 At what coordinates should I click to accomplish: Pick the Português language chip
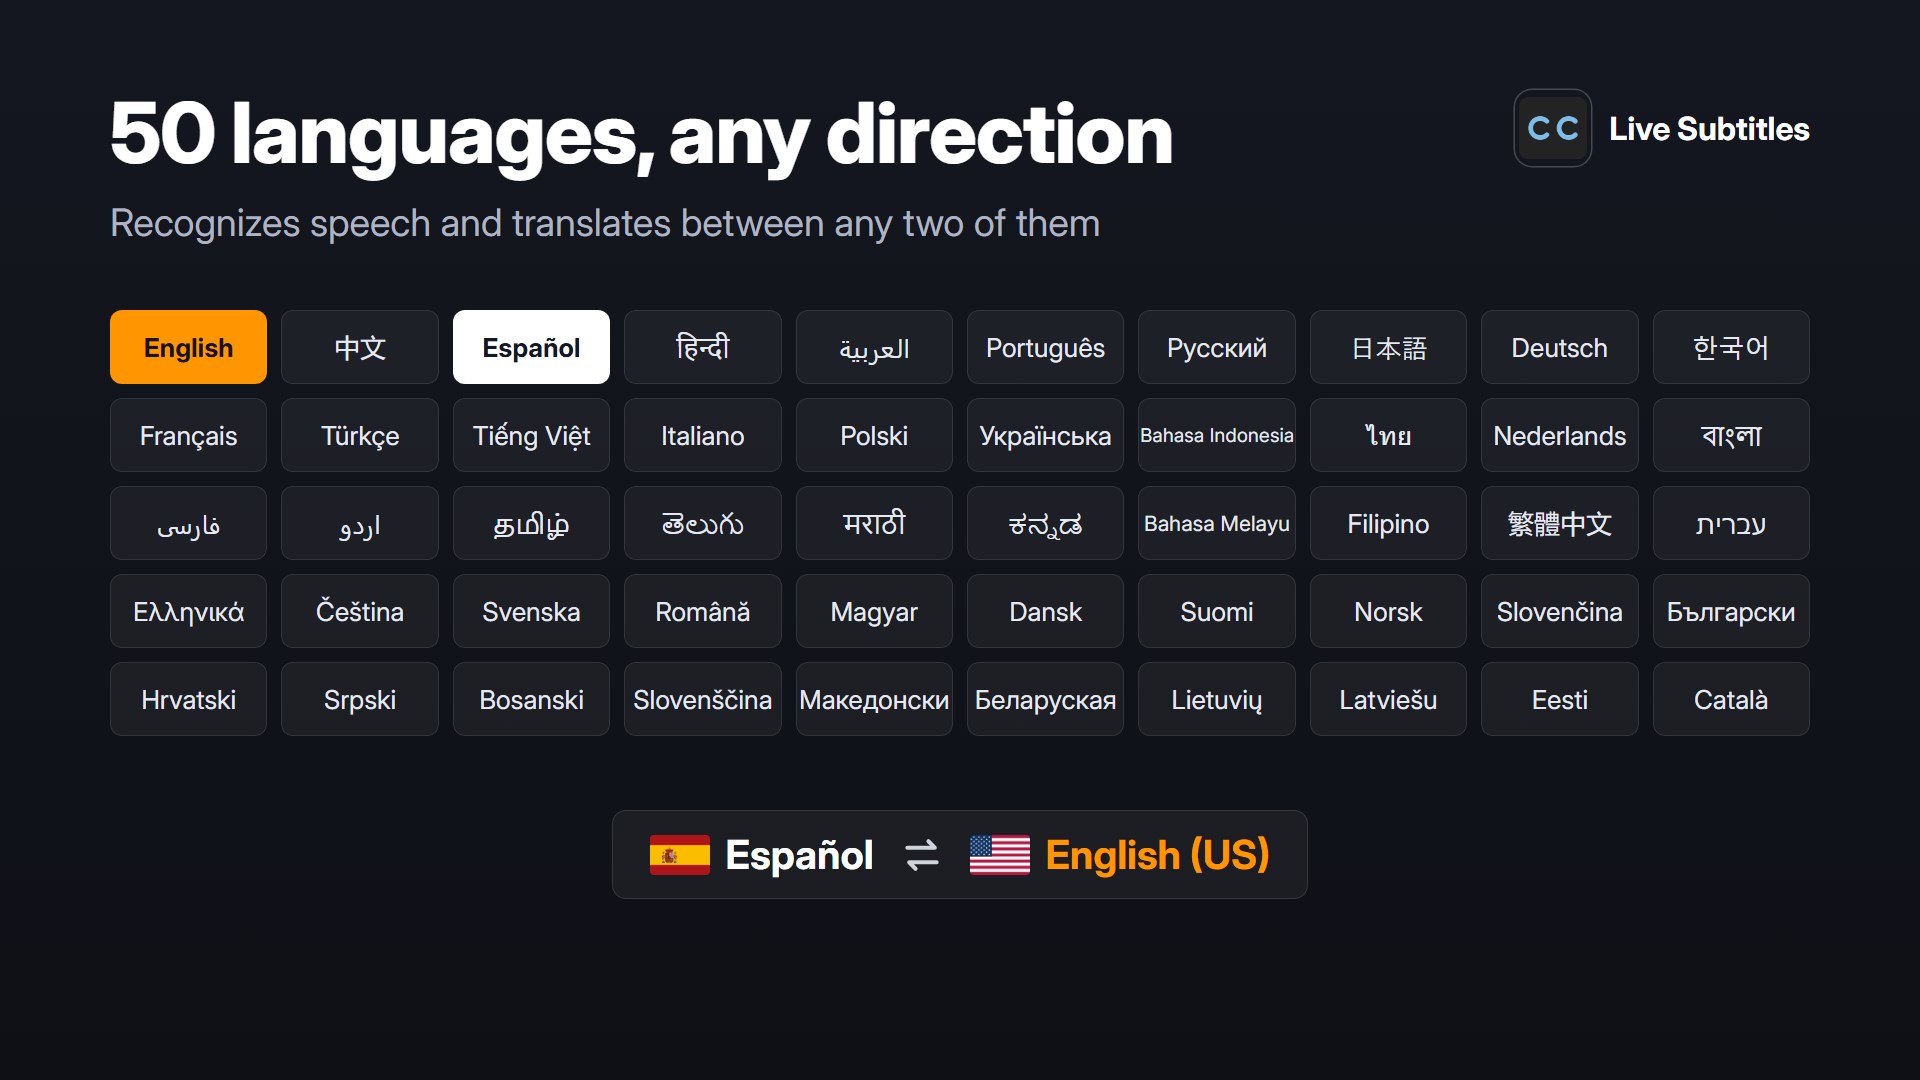click(1045, 347)
